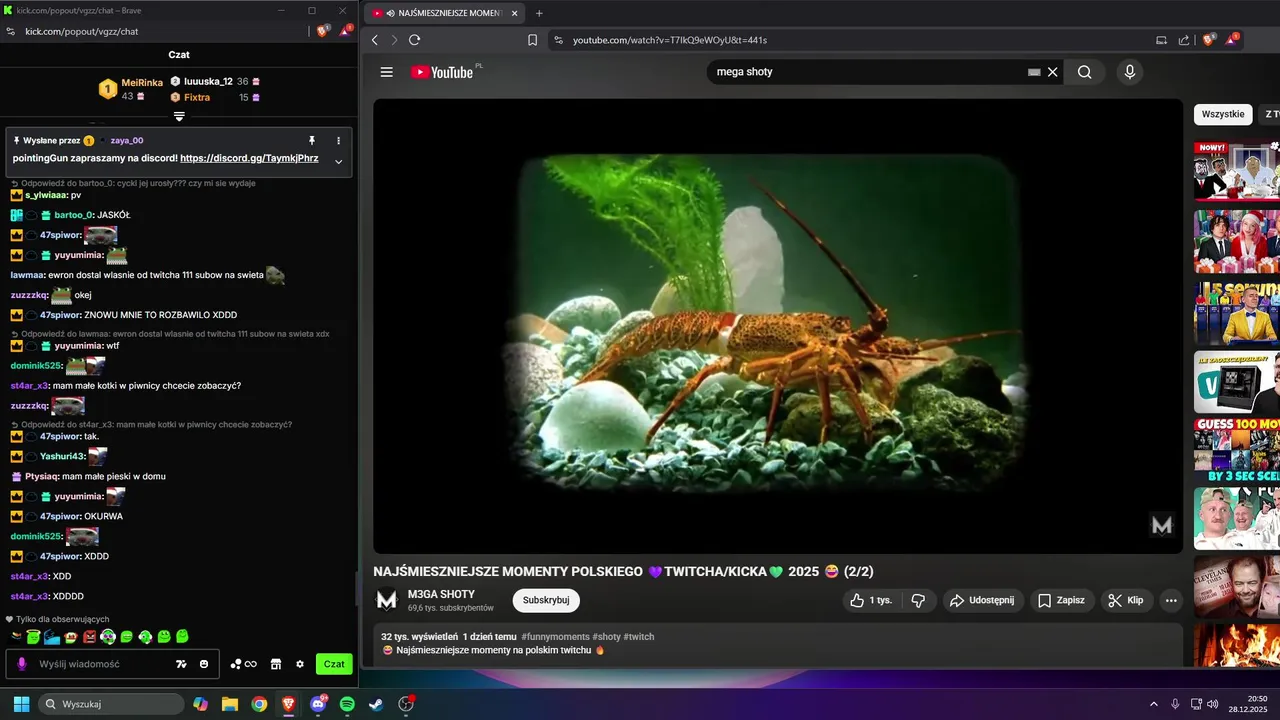This screenshot has width=1280, height=720.
Task: Clear the YouTube search query with X
Action: [1053, 72]
